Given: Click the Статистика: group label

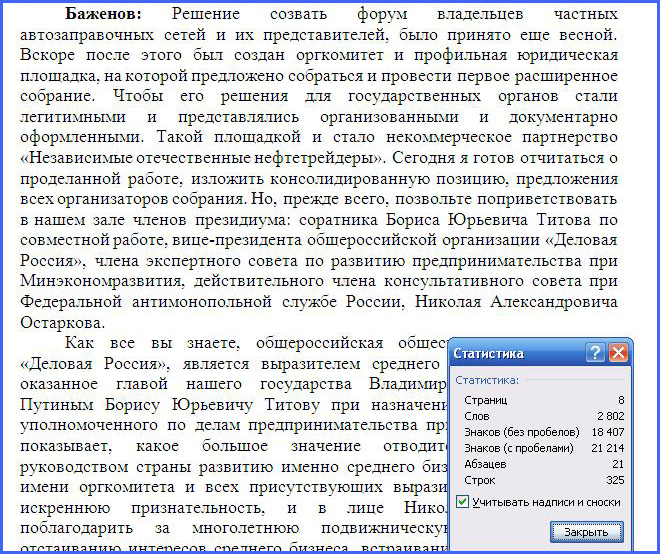Looking at the screenshot, I should tap(487, 380).
